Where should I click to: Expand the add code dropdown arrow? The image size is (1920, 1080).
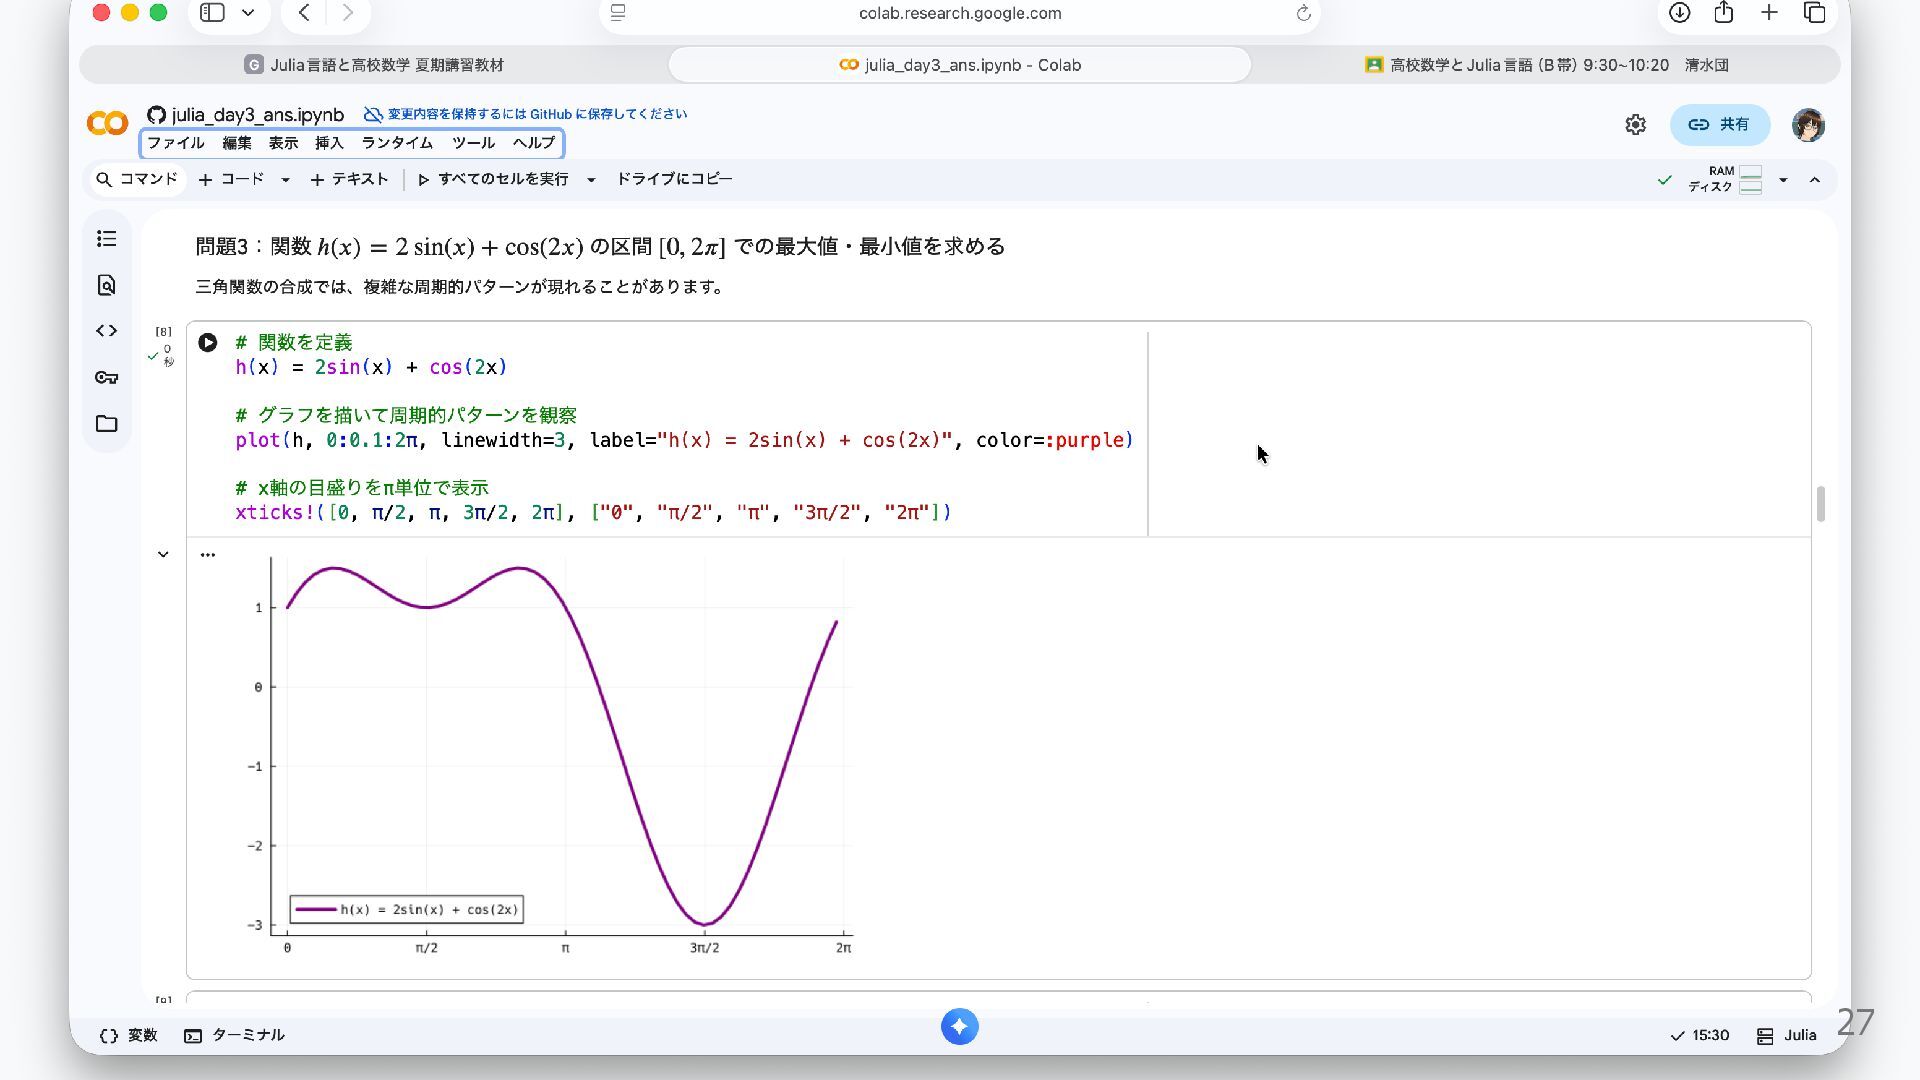pos(285,180)
